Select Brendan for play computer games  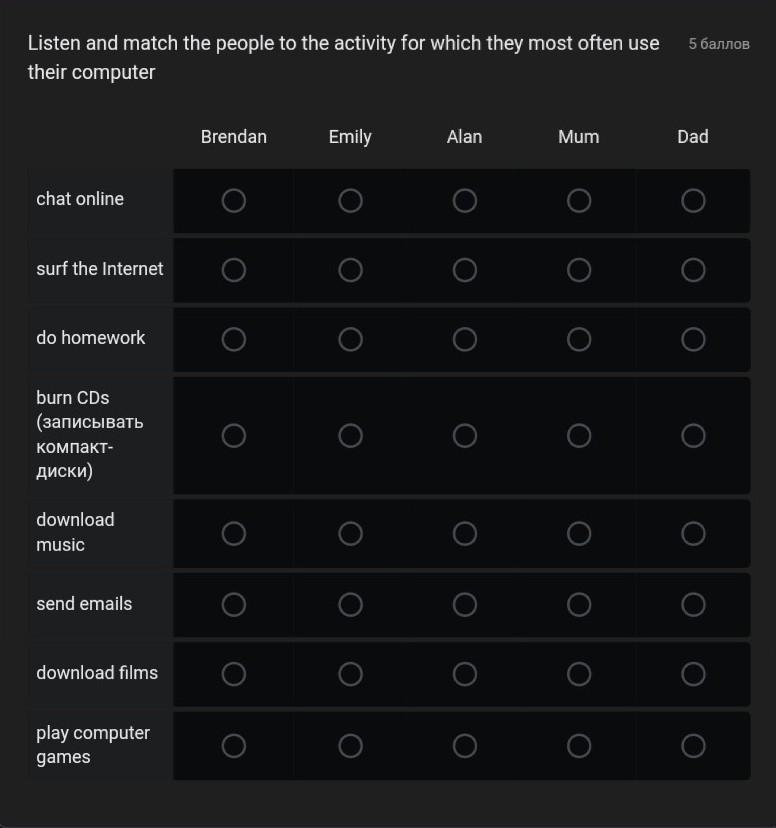pyautogui.click(x=233, y=746)
